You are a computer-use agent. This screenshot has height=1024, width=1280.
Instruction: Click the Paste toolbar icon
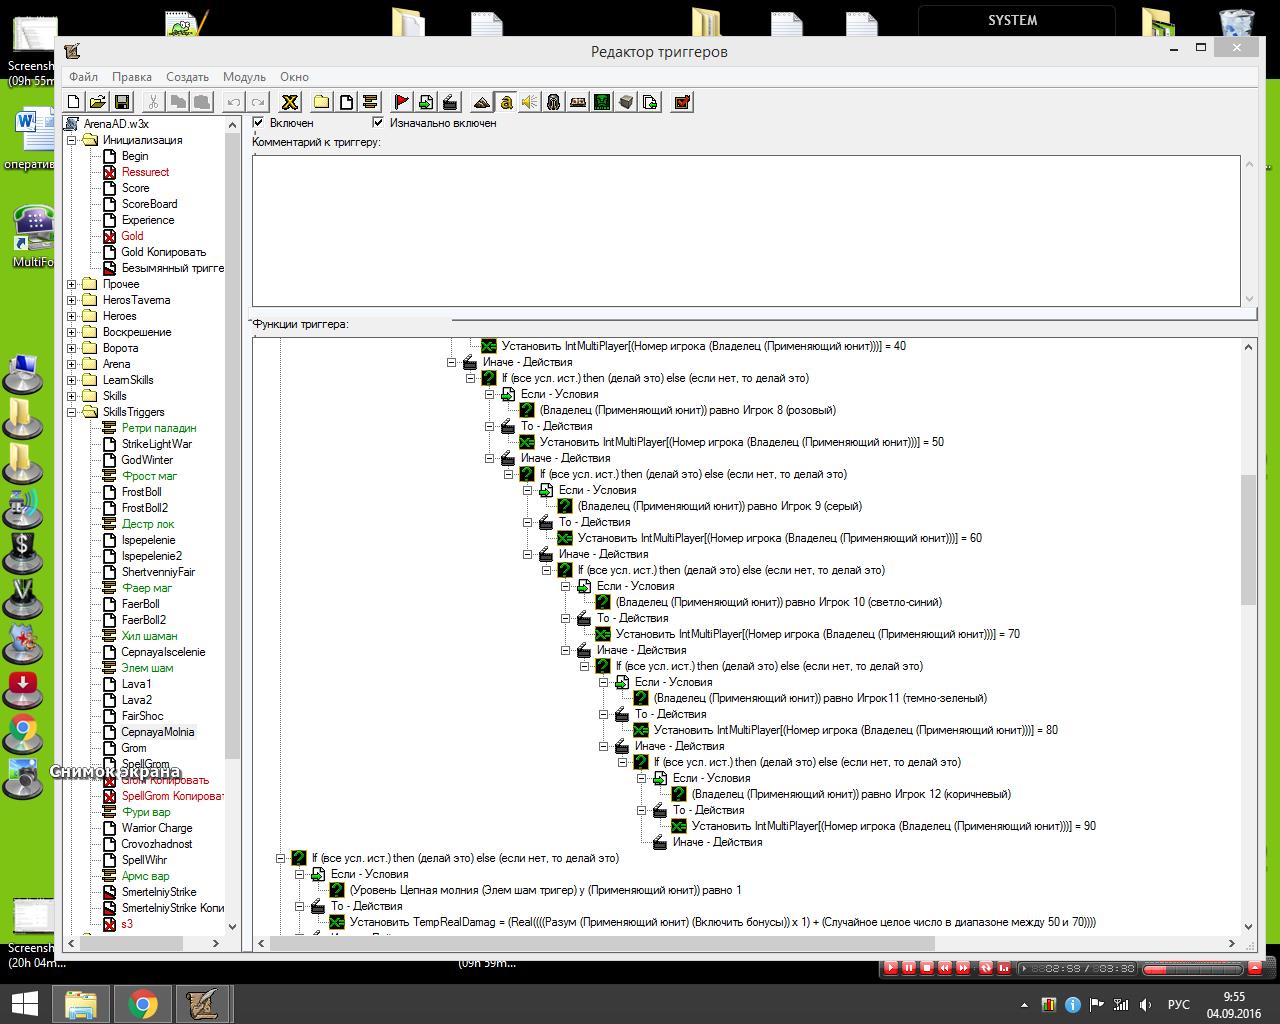click(x=201, y=102)
